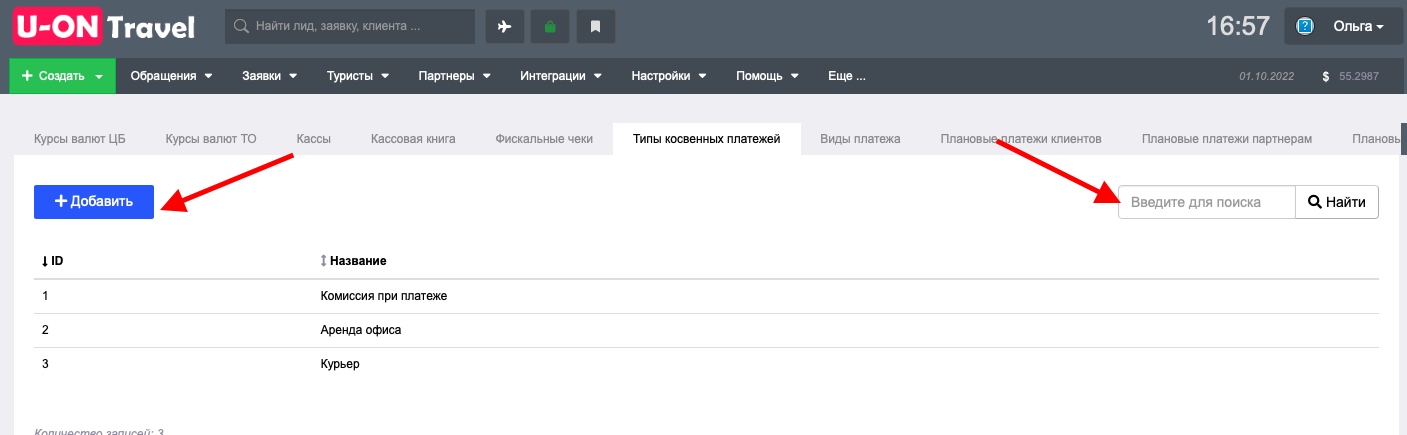
Task: Click the help question mark icon
Action: pos(1305,27)
